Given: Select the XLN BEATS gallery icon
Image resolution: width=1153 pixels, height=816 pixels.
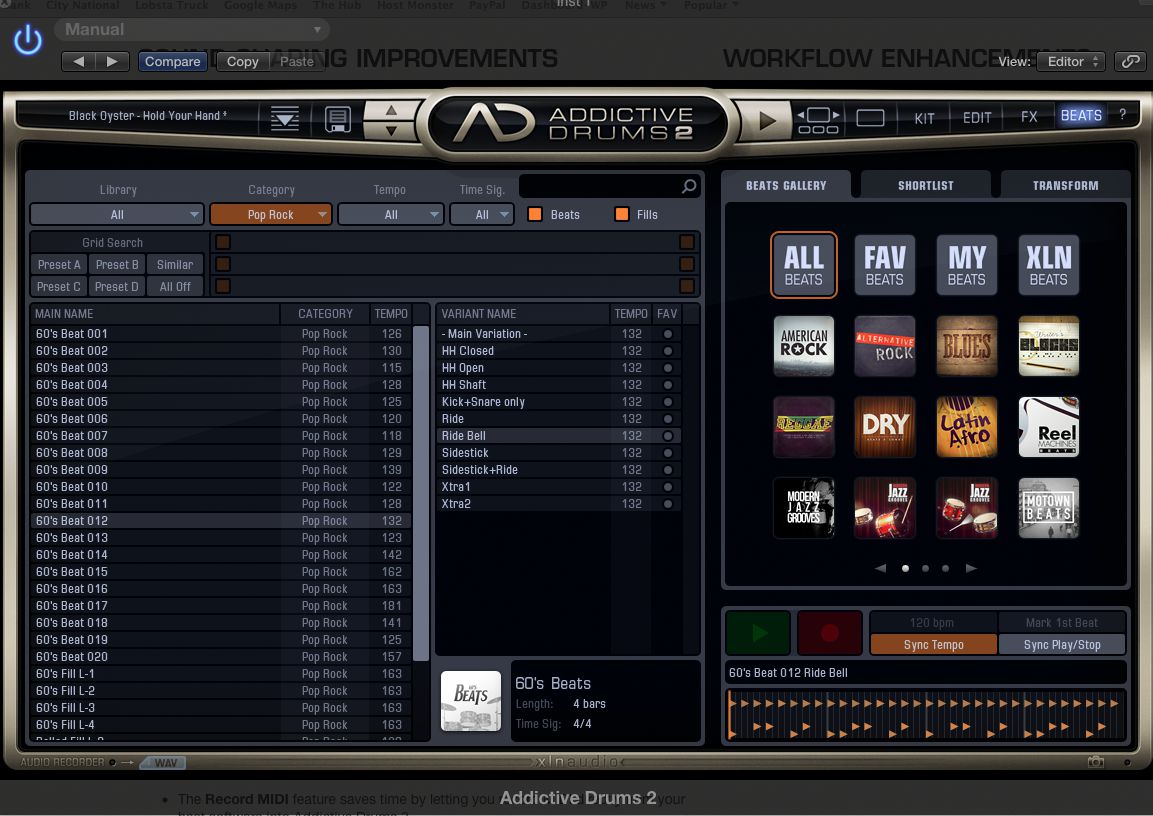Looking at the screenshot, I should pos(1049,265).
